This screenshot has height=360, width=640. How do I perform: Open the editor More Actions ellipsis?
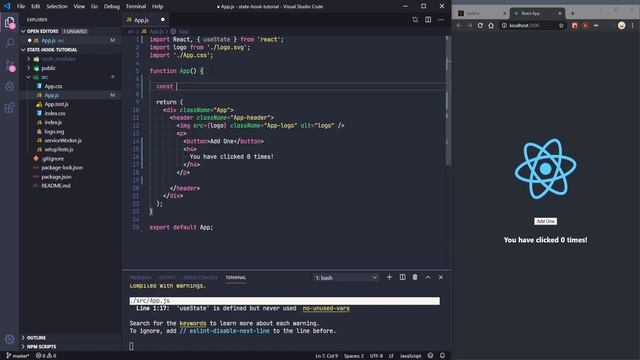coord(441,20)
